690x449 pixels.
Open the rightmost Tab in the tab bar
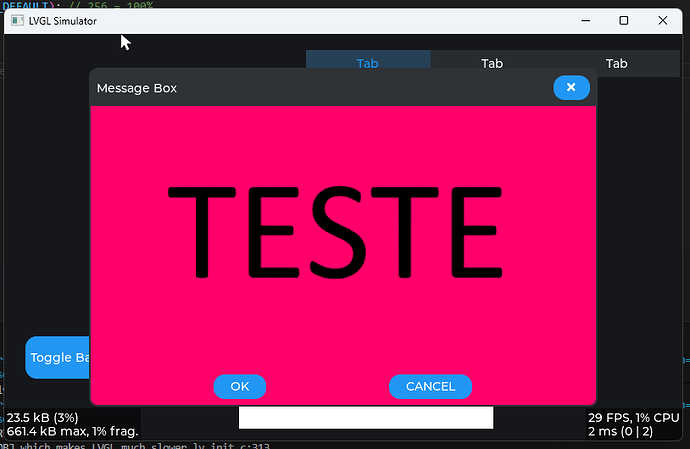617,64
